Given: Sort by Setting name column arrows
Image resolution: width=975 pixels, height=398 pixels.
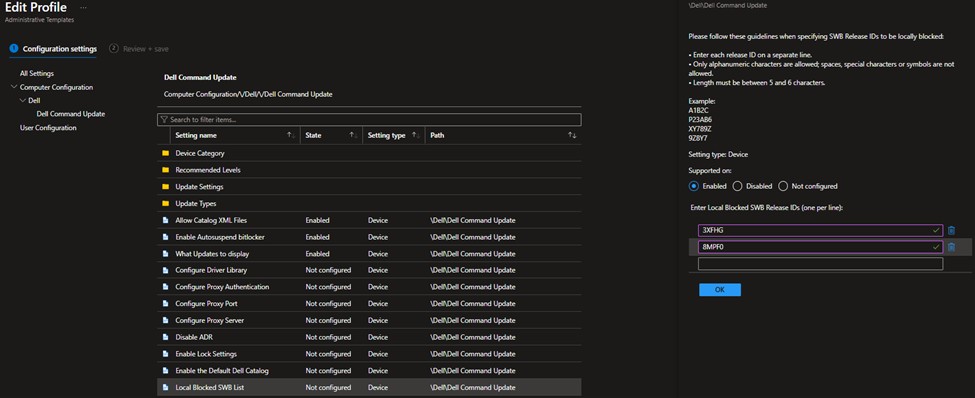Looking at the screenshot, I should [x=290, y=135].
